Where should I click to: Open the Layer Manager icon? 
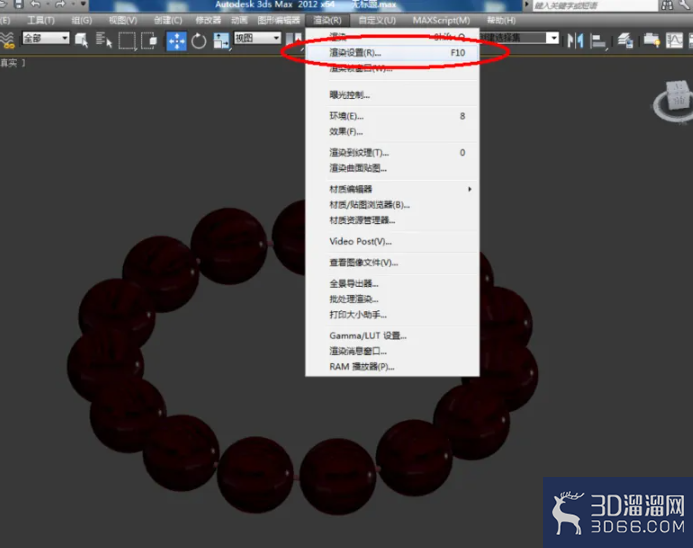625,41
